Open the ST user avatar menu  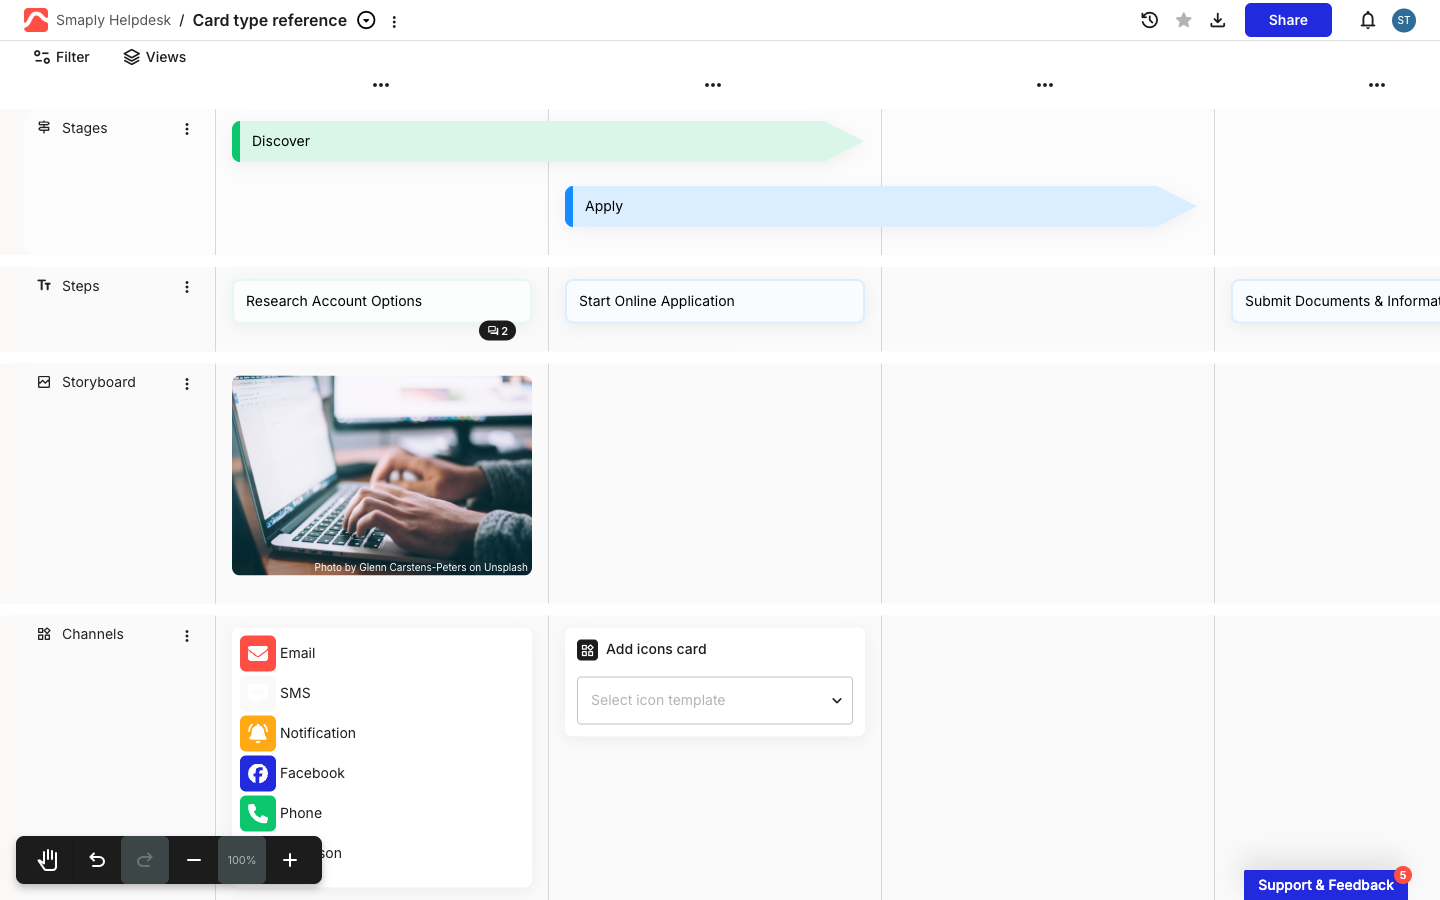click(x=1404, y=20)
